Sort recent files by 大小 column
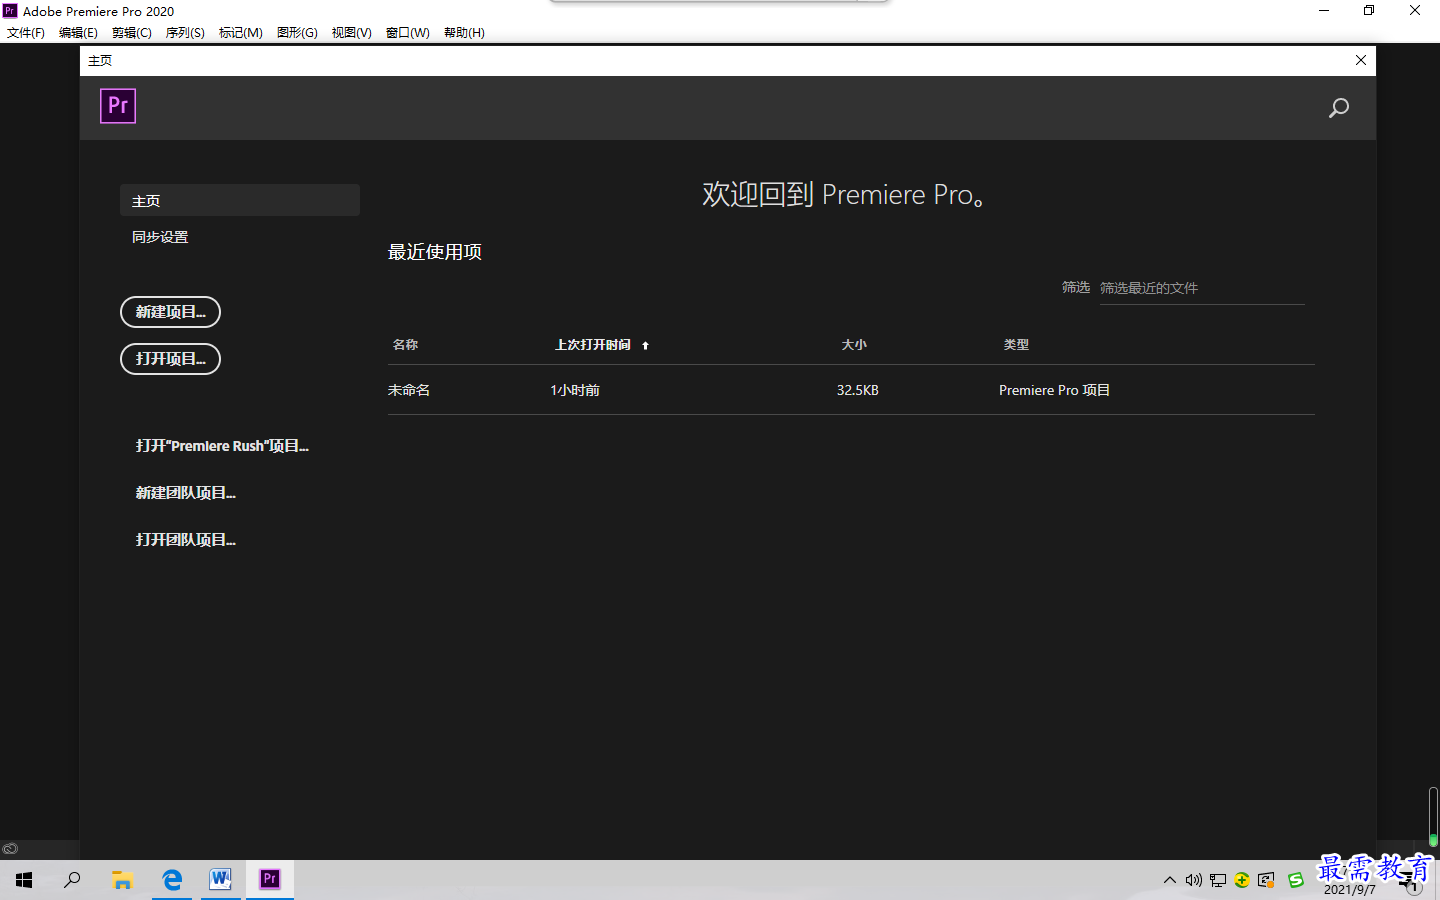This screenshot has width=1440, height=900. 854,345
